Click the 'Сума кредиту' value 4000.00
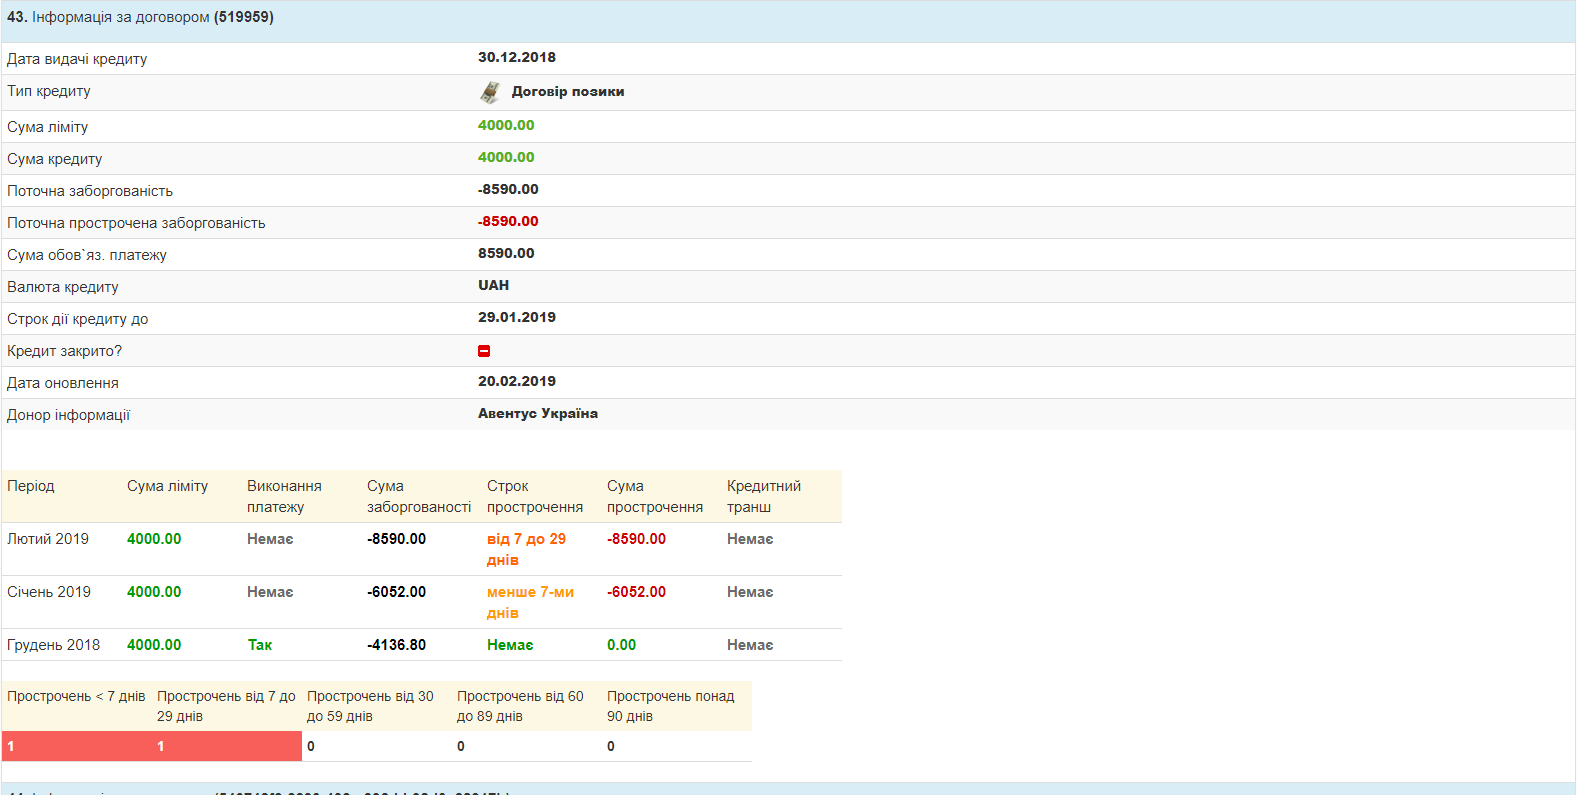Image resolution: width=1577 pixels, height=795 pixels. tap(506, 158)
